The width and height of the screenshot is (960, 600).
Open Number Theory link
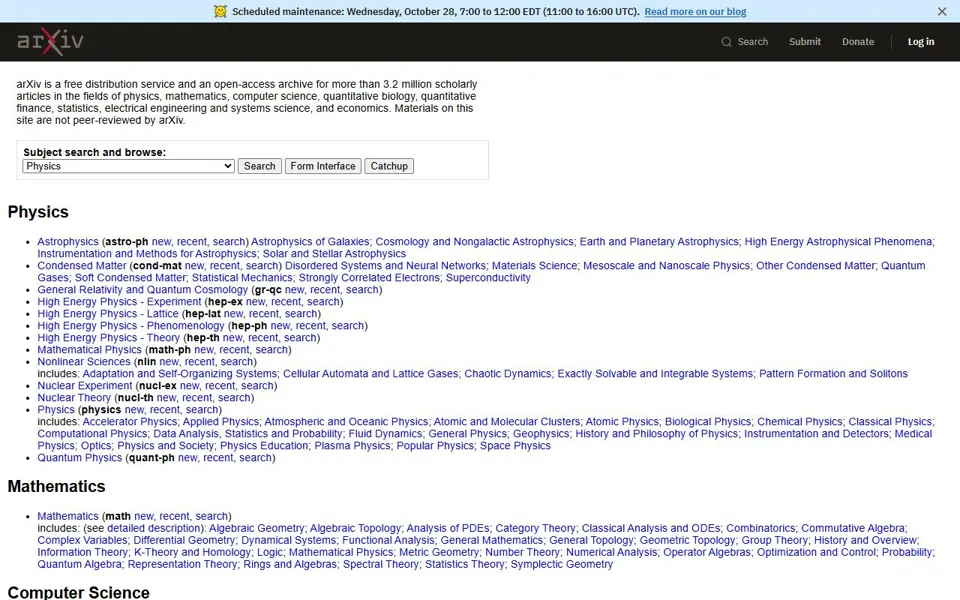click(522, 552)
